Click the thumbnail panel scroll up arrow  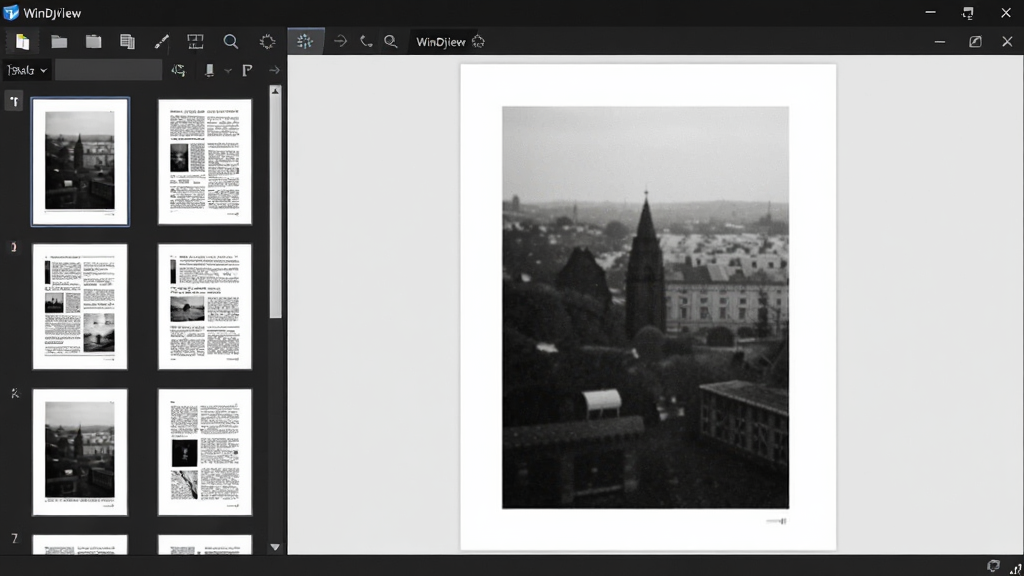coord(275,91)
